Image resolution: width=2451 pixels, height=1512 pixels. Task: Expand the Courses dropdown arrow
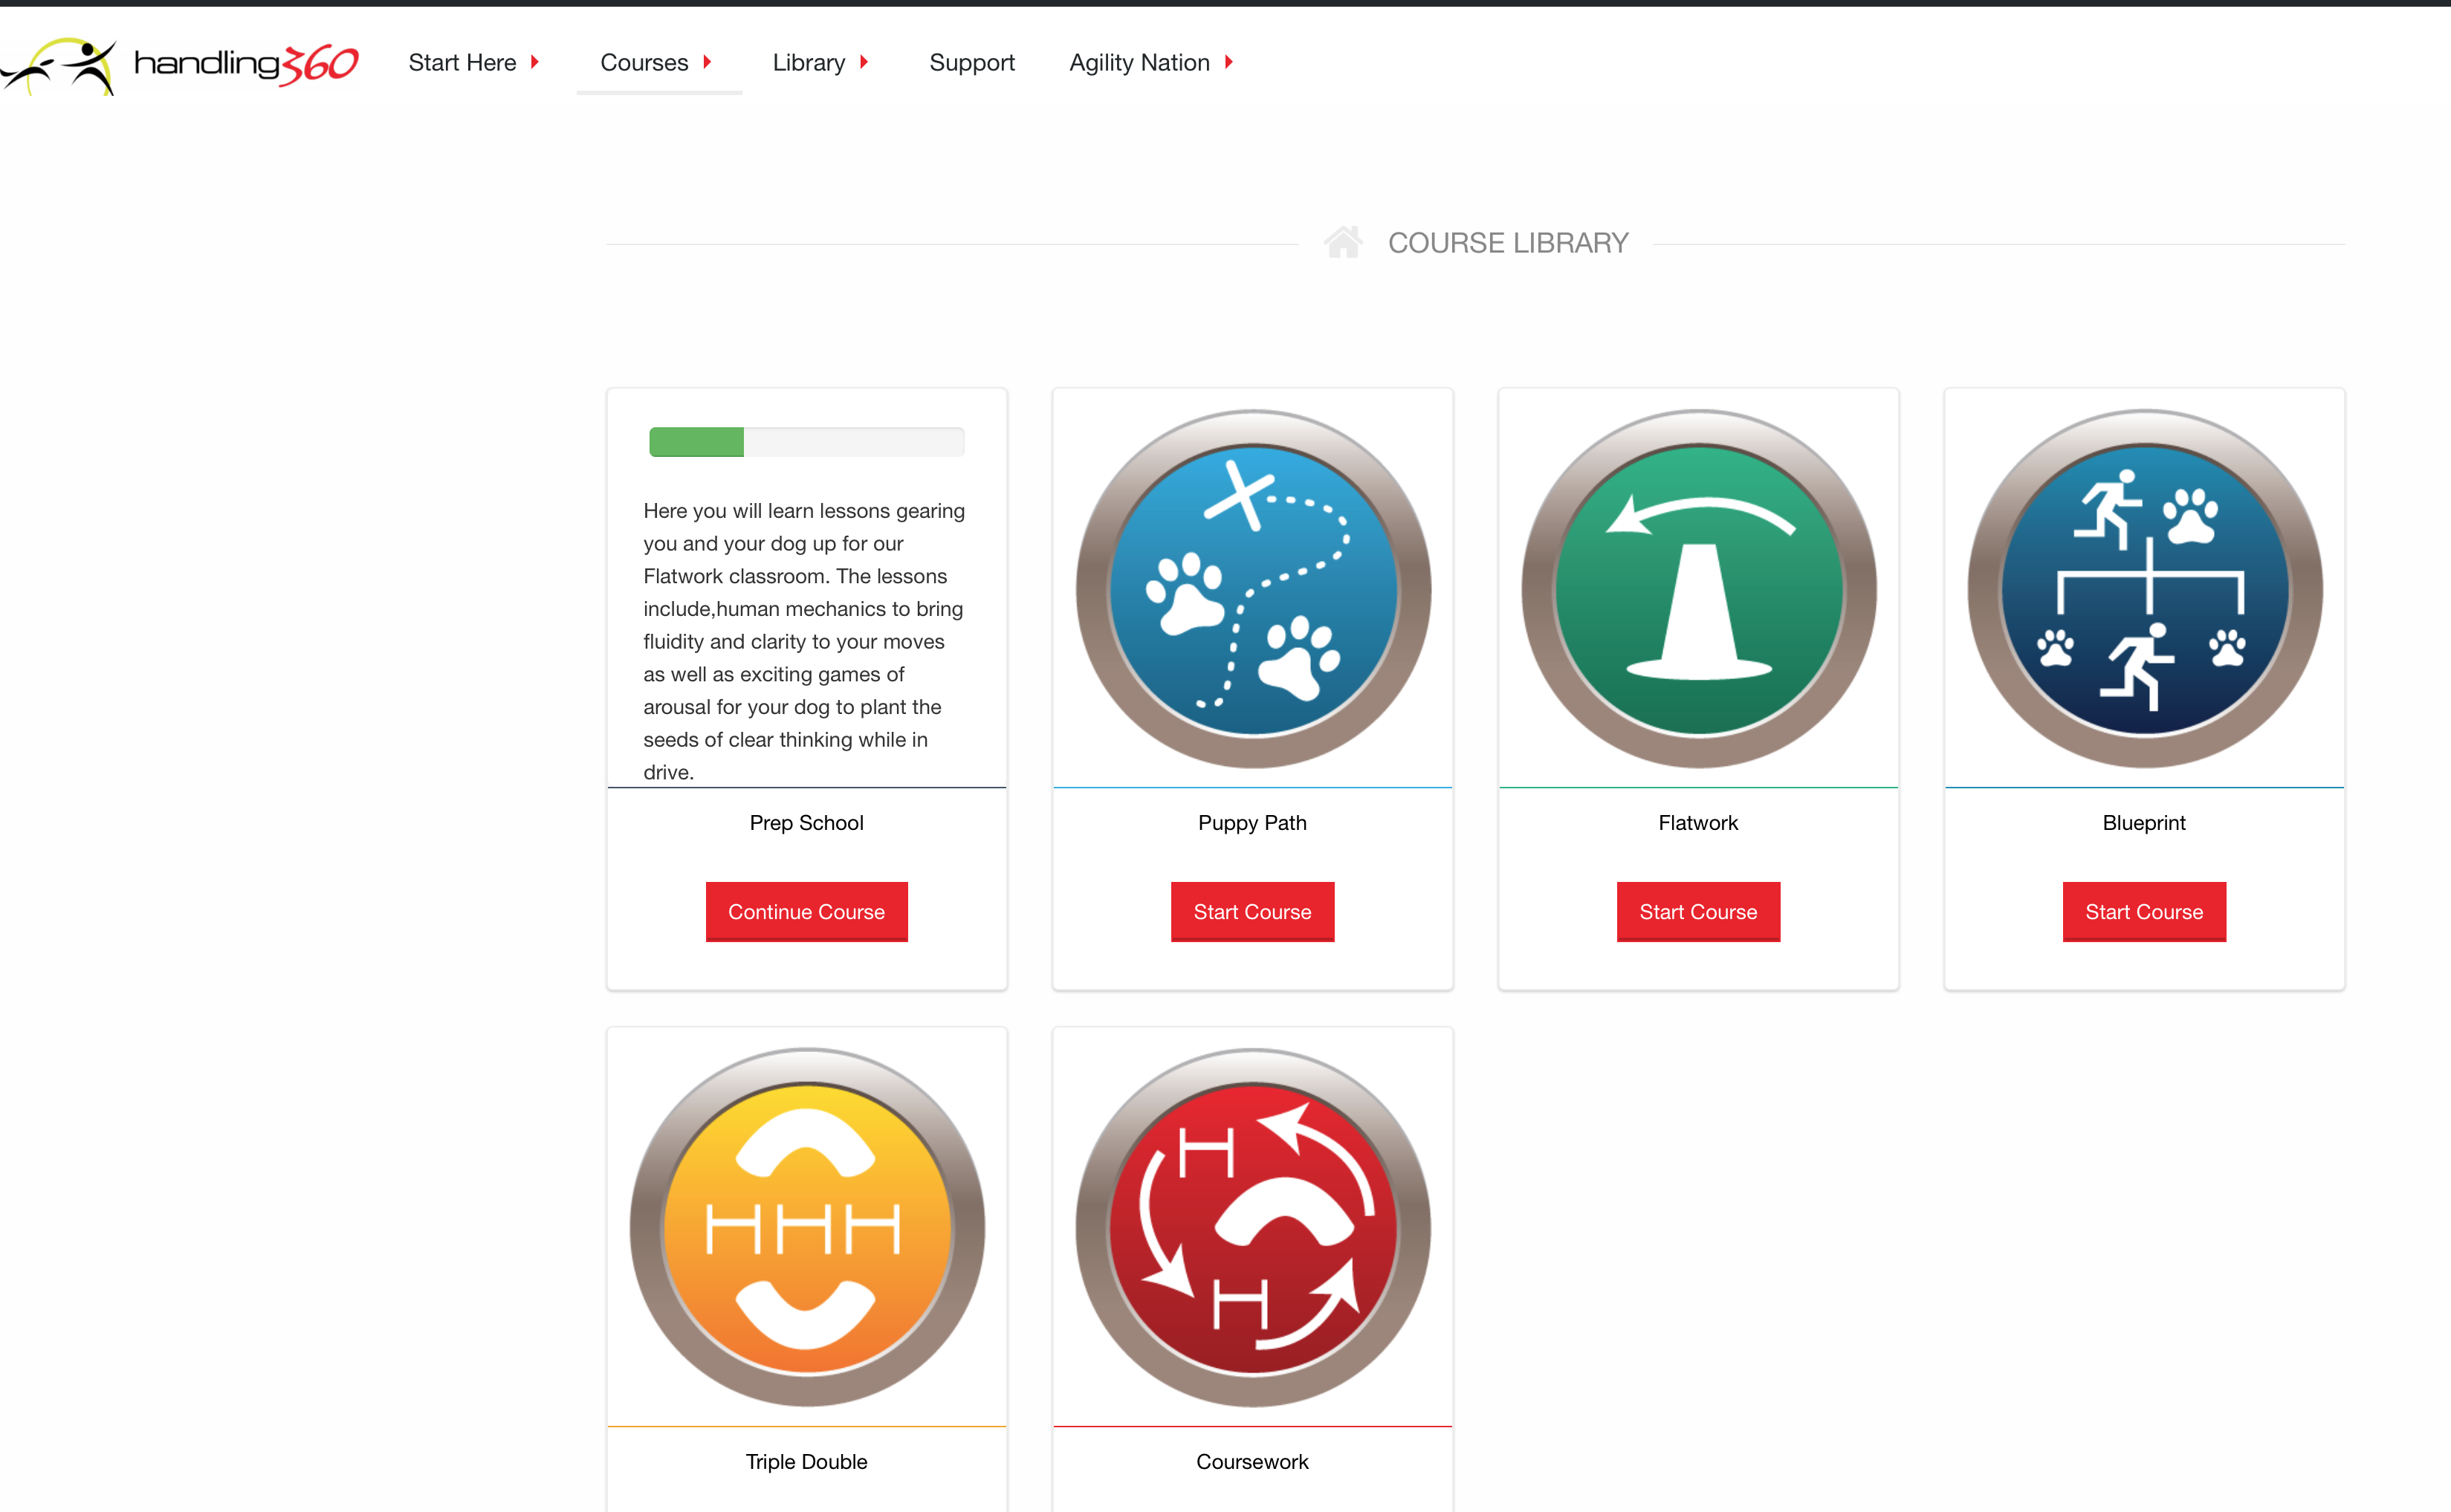(707, 62)
